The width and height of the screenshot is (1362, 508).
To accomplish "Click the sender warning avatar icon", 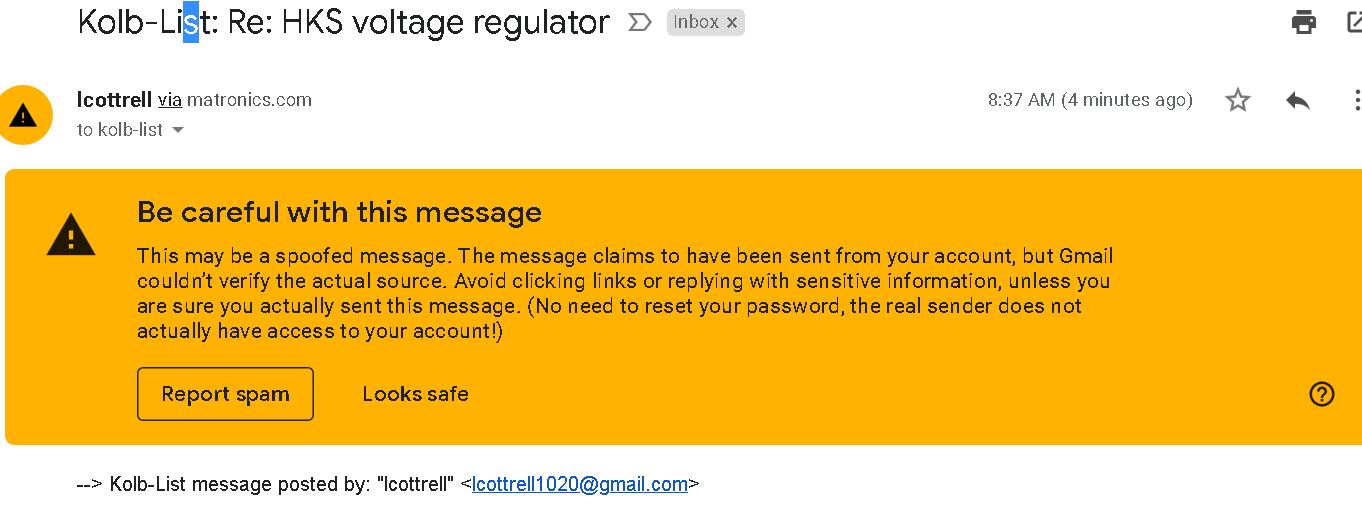I will pos(24,115).
